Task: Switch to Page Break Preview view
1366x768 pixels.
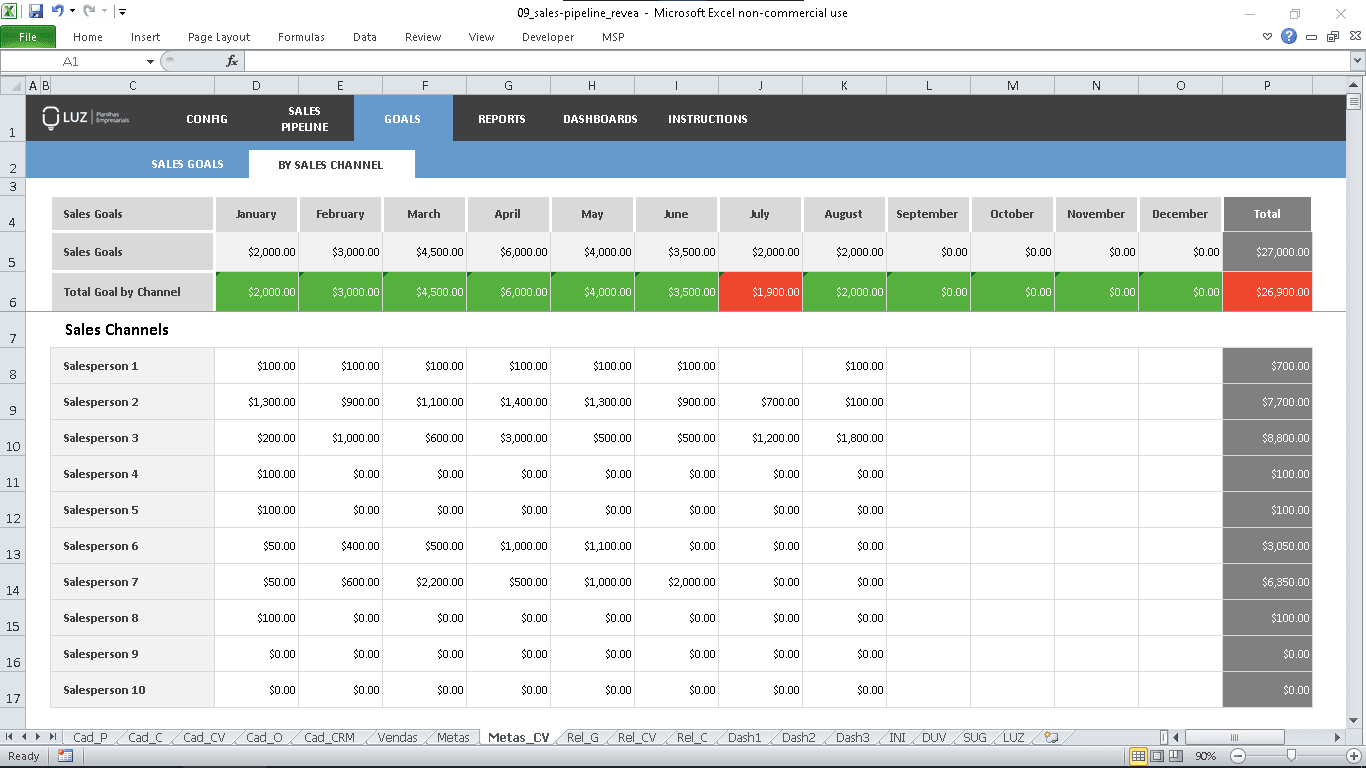Action: coord(1175,756)
